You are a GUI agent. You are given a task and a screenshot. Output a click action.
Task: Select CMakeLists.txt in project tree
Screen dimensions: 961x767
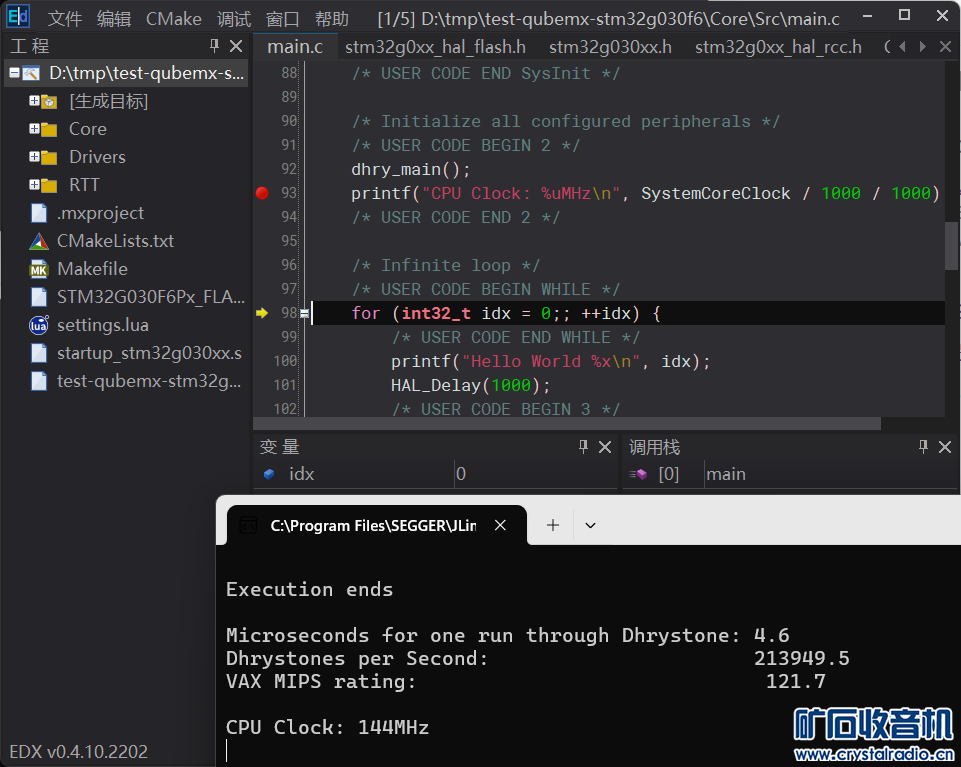(x=115, y=241)
